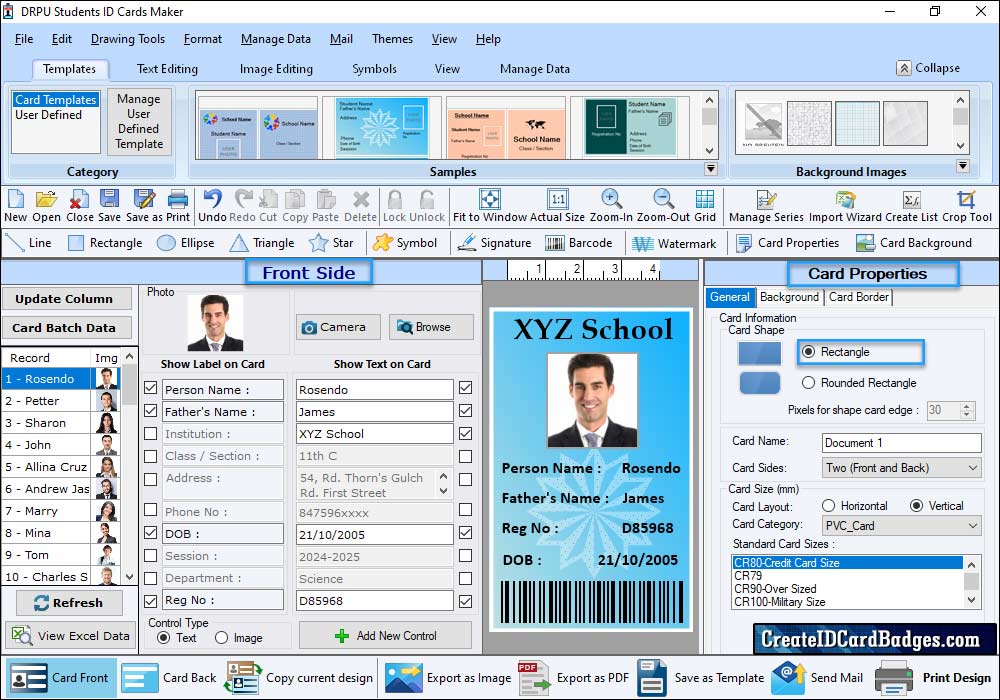Image resolution: width=1000 pixels, height=700 pixels.
Task: Open Card Background tool
Action: tap(914, 243)
